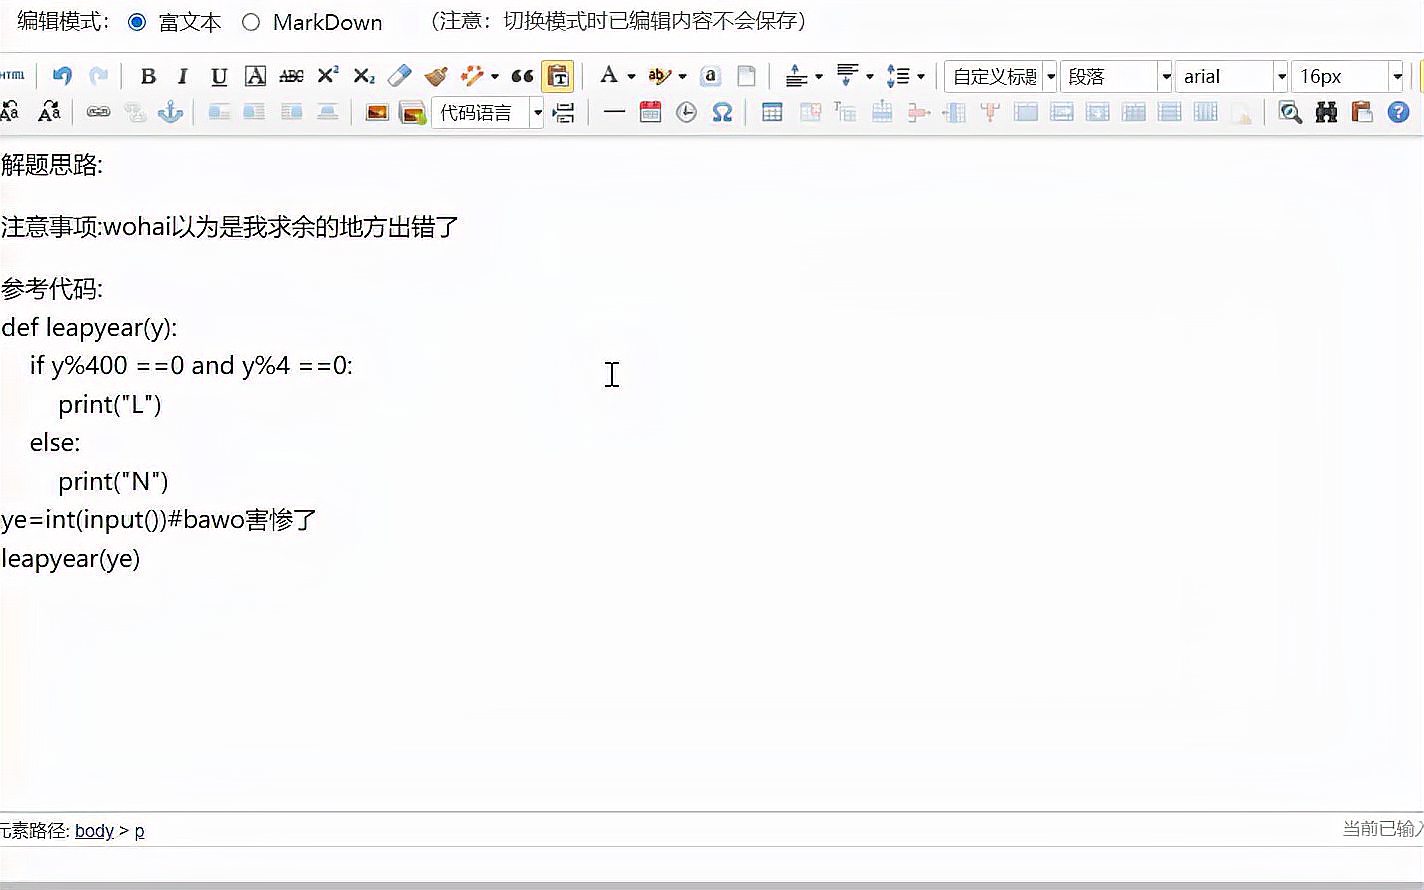The image size is (1424, 890).
Task: Select the 富文本 editing mode radio button
Action: click(137, 22)
